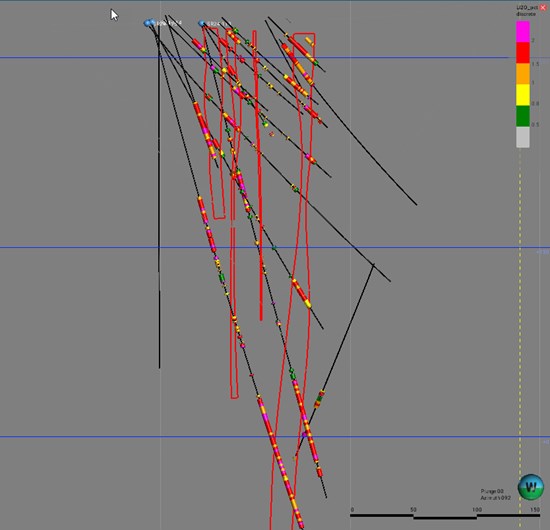Pick the orange swatch in the grade legend

pyautogui.click(x=523, y=74)
